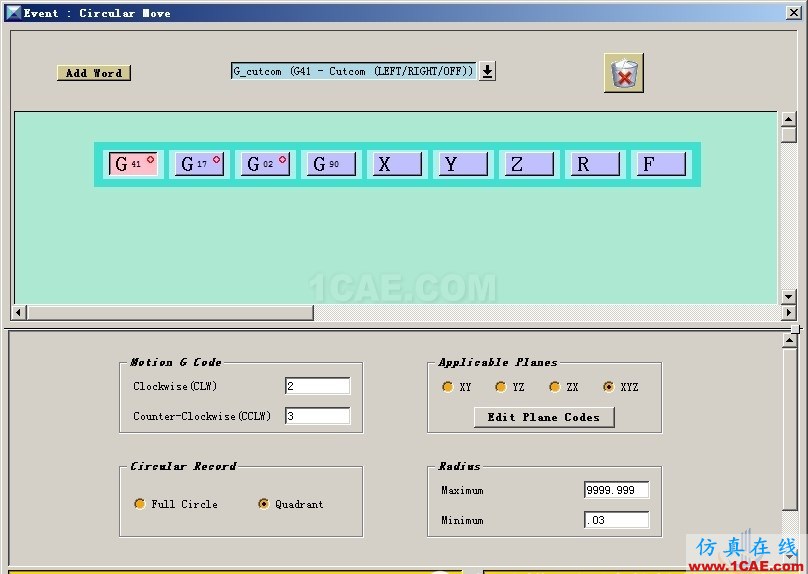Choose Full Circle circular record option
The width and height of the screenshot is (808, 574).
pyautogui.click(x=140, y=503)
